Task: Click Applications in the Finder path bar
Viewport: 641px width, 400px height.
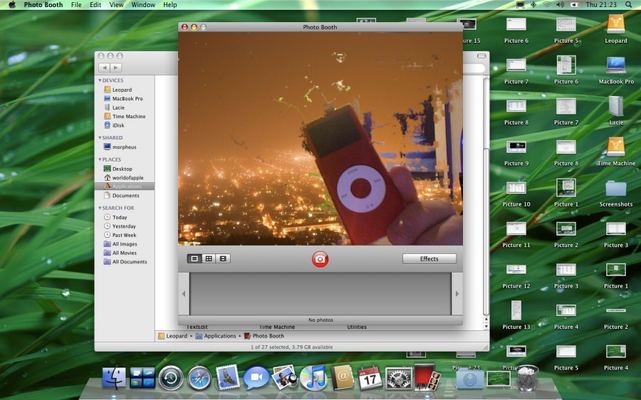Action: click(x=215, y=336)
